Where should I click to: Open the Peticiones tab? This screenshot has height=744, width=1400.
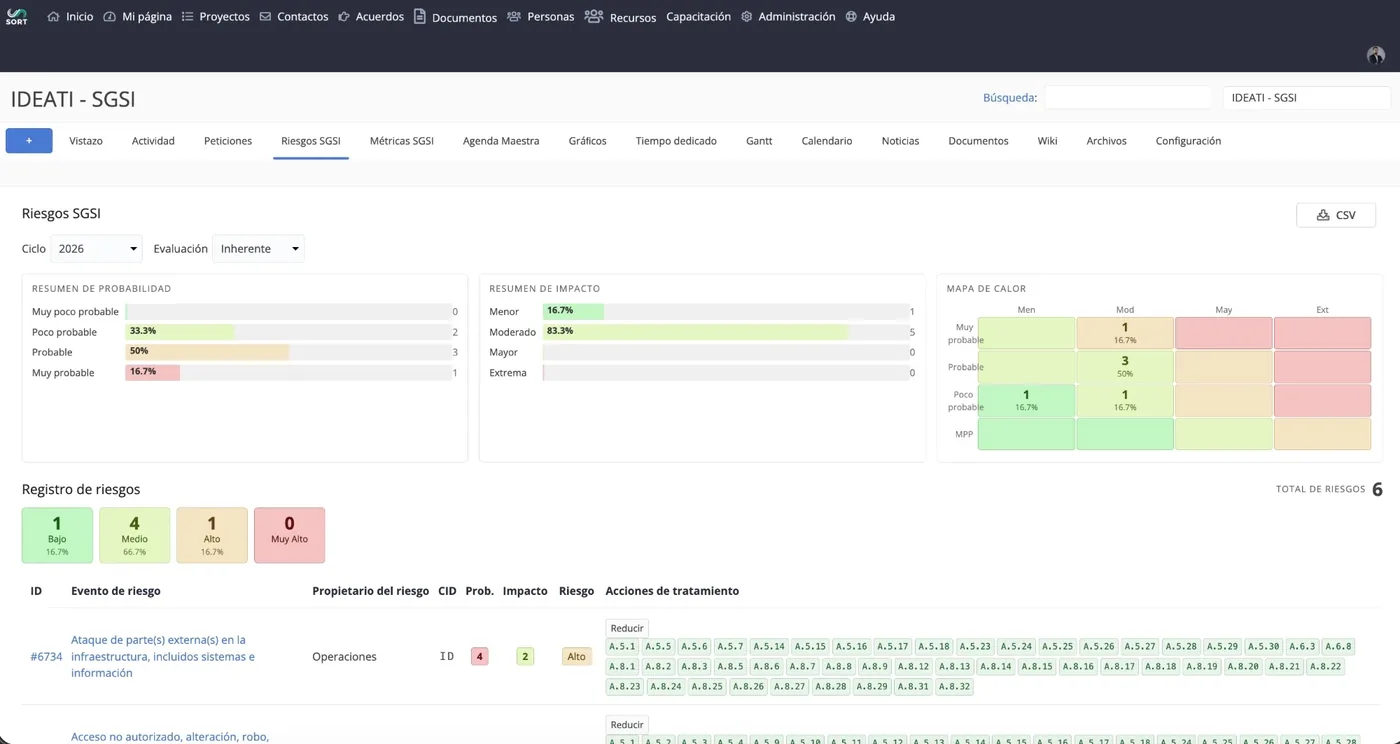point(228,141)
